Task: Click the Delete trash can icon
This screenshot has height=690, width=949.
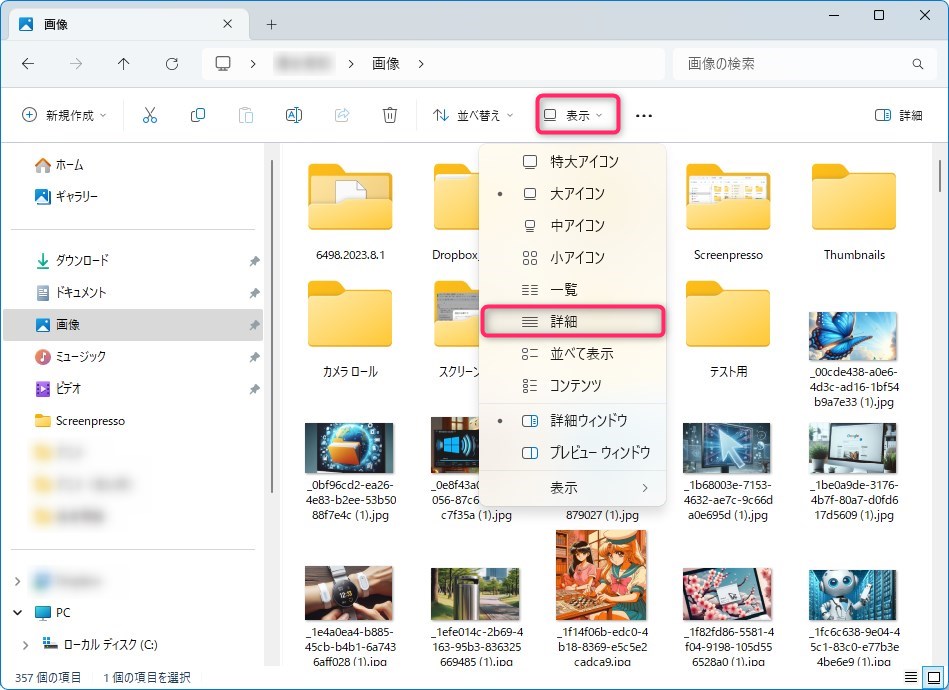Action: click(390, 115)
